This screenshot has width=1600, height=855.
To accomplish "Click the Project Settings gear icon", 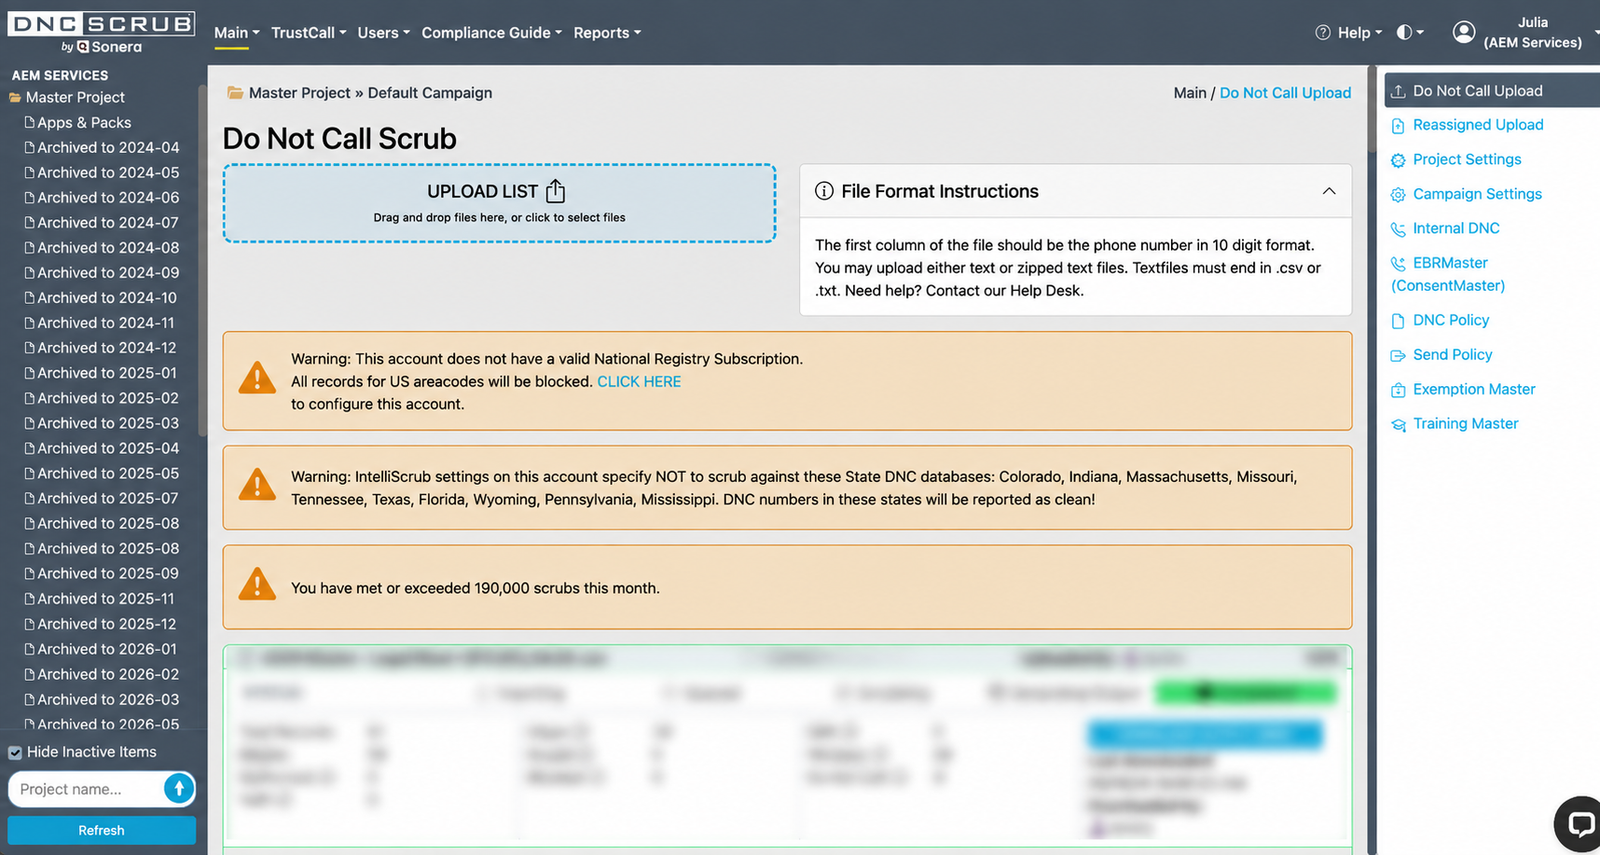I will click(1398, 160).
